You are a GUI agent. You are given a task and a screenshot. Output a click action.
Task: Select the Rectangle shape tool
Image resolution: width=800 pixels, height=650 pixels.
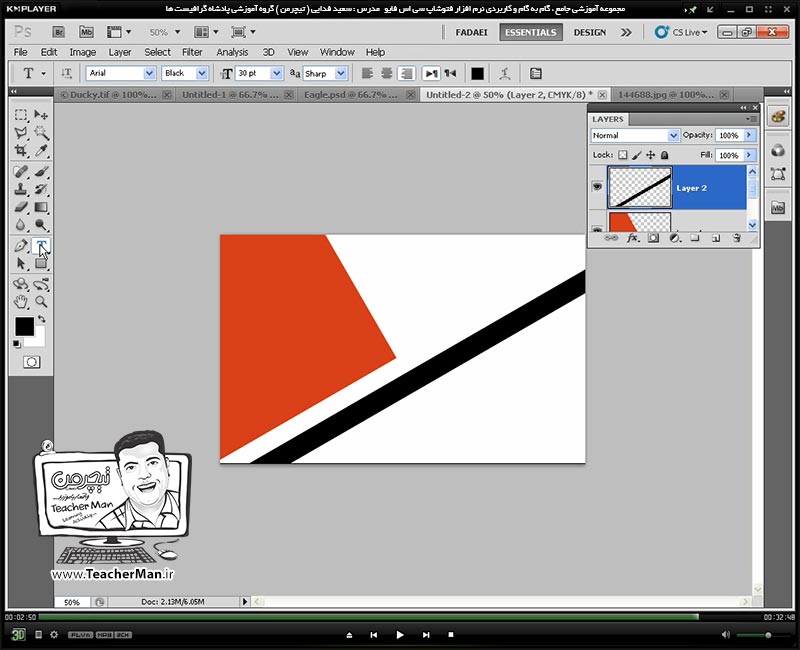(x=41, y=263)
